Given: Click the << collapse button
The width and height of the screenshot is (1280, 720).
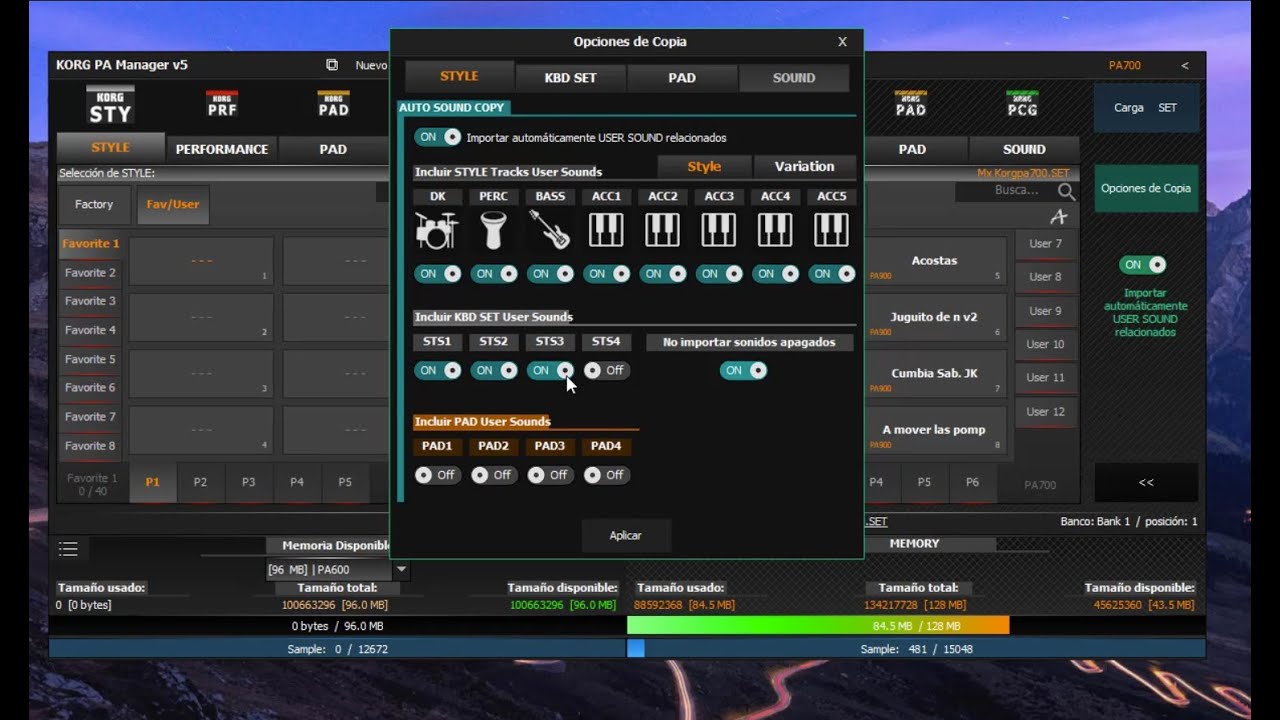Looking at the screenshot, I should coord(1146,482).
